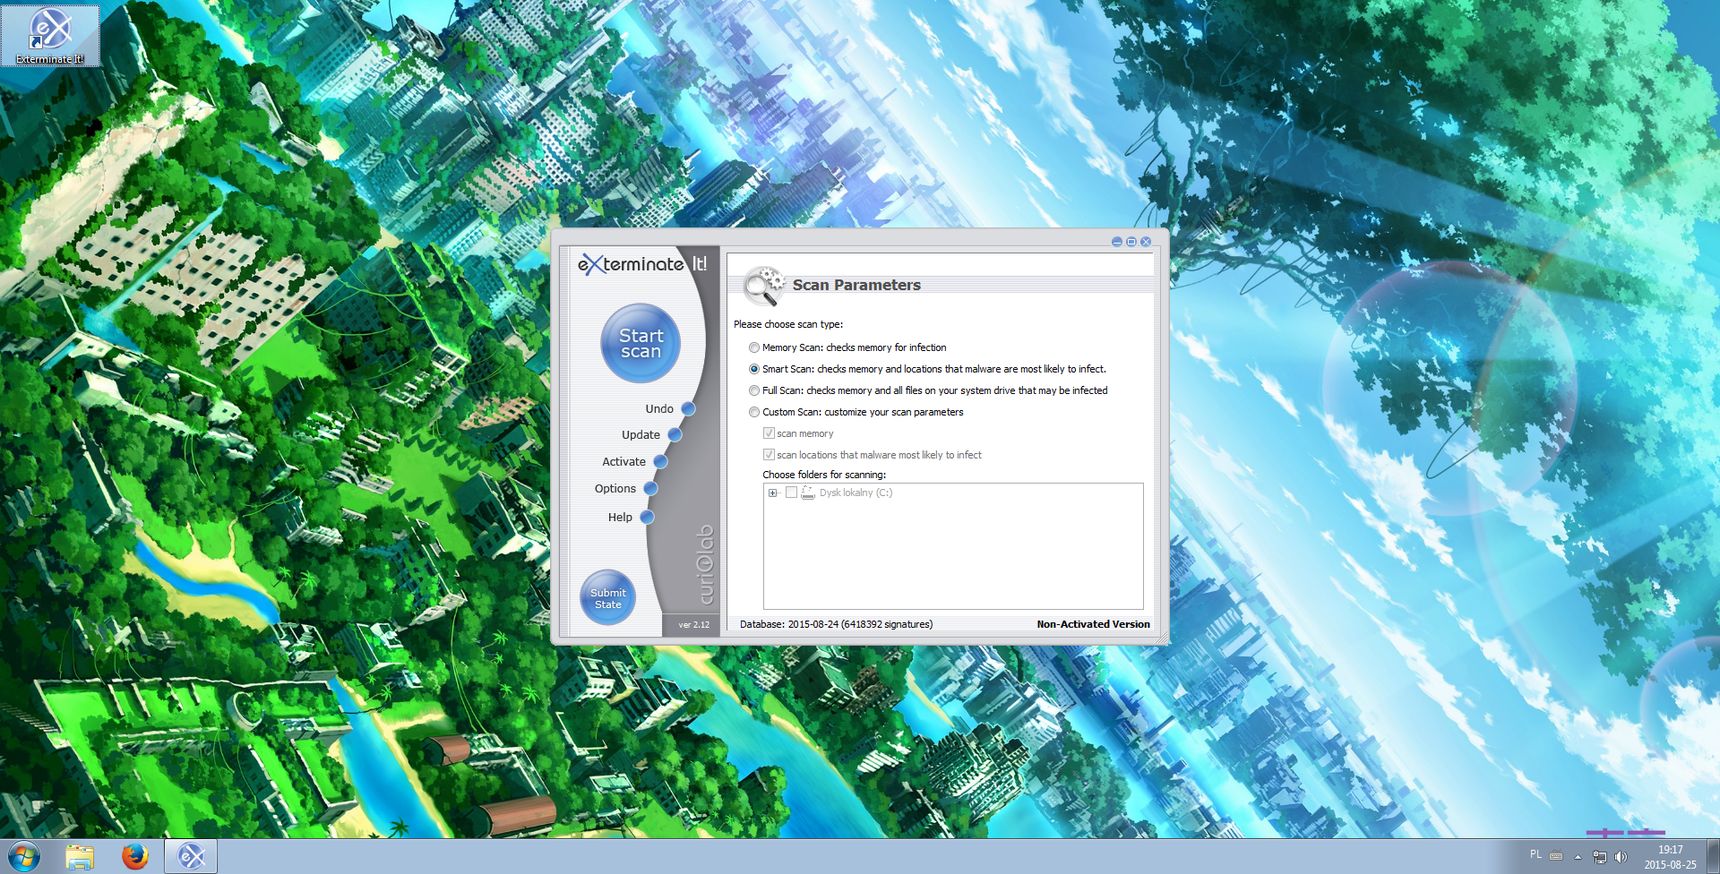This screenshot has height=874, width=1720.
Task: Open Windows Explorer from the taskbar
Action: [x=80, y=857]
